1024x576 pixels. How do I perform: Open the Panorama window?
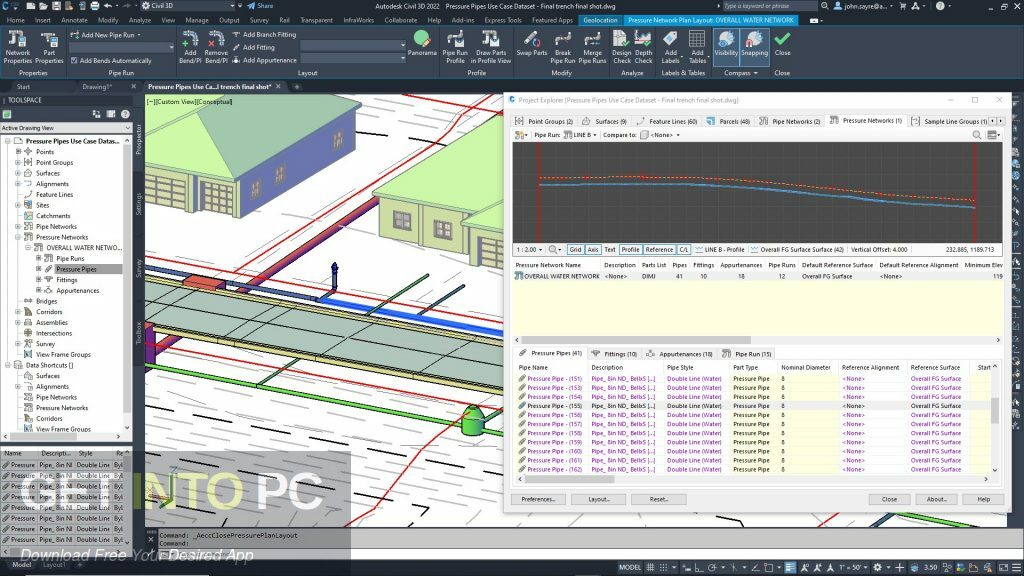[x=422, y=43]
